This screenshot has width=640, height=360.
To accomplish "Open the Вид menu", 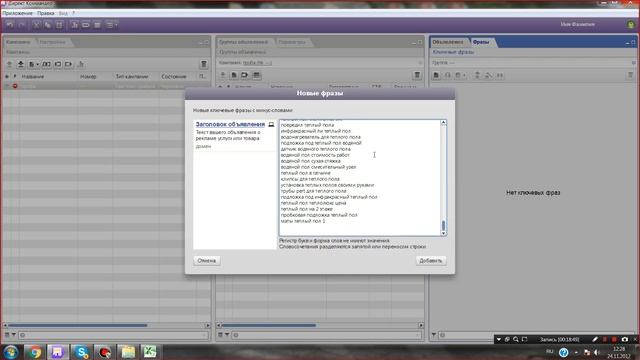I will [x=63, y=13].
